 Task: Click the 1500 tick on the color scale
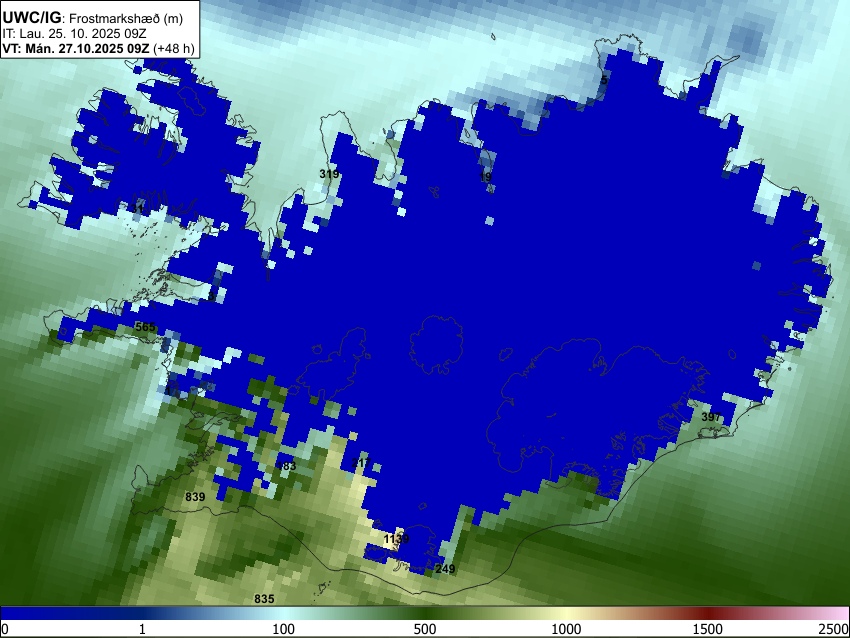click(708, 629)
